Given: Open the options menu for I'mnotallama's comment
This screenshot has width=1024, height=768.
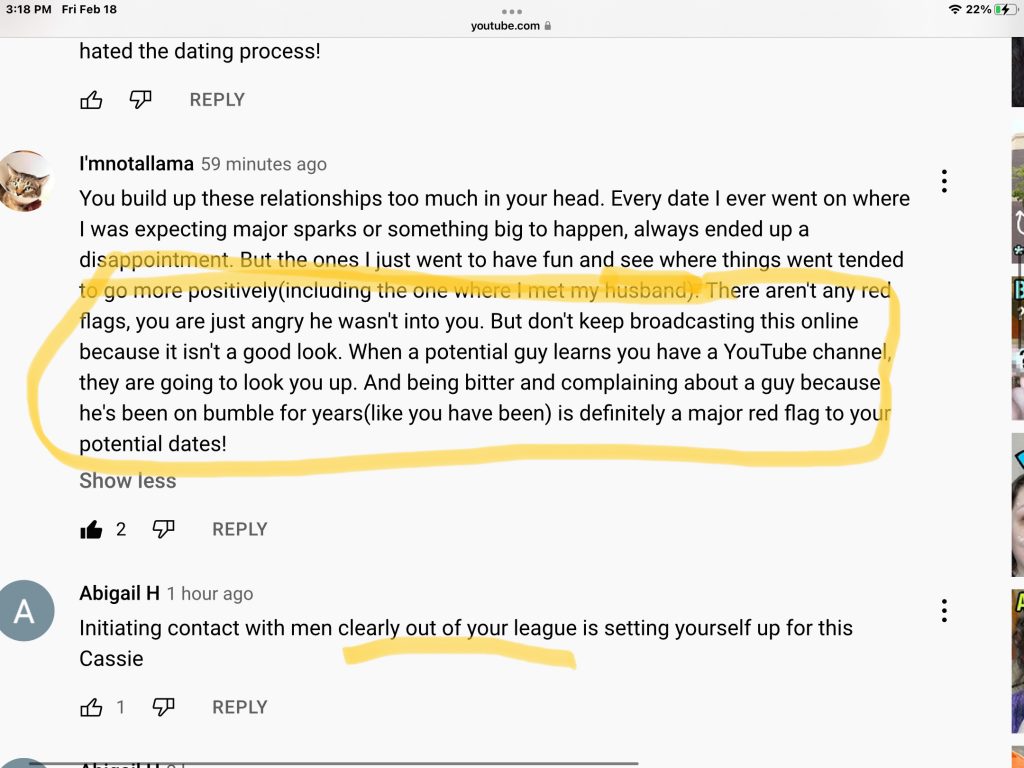Looking at the screenshot, I should pos(944,181).
